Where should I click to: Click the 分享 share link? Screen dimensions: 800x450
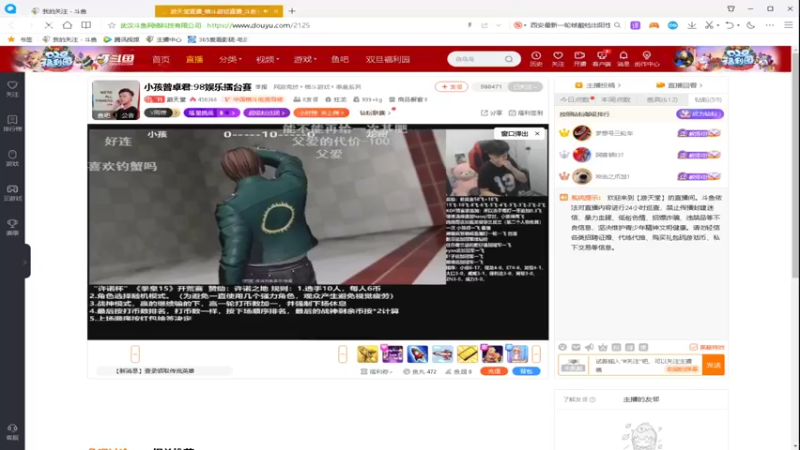[x=491, y=113]
